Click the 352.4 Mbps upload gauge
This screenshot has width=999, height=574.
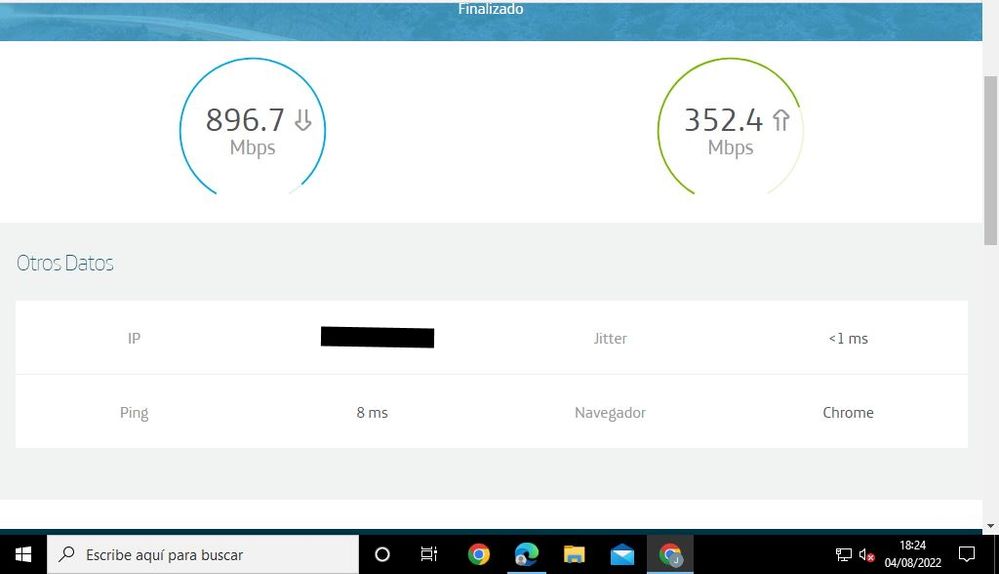(x=730, y=128)
